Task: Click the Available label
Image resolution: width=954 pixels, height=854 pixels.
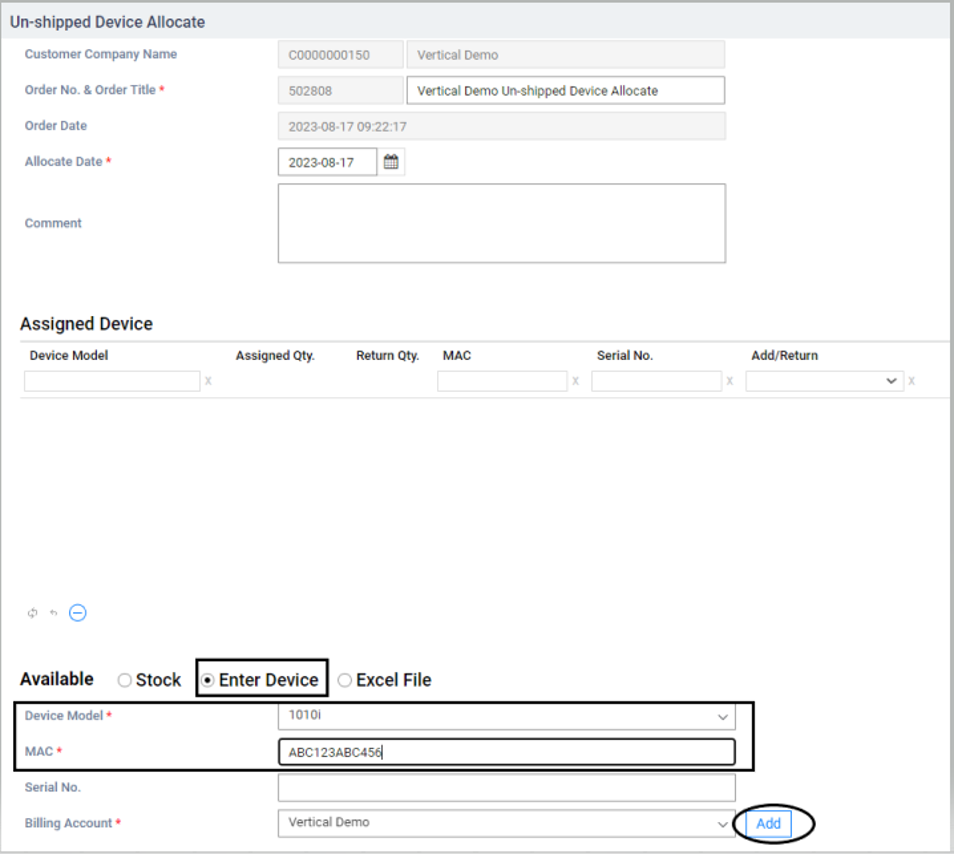Action: [57, 679]
